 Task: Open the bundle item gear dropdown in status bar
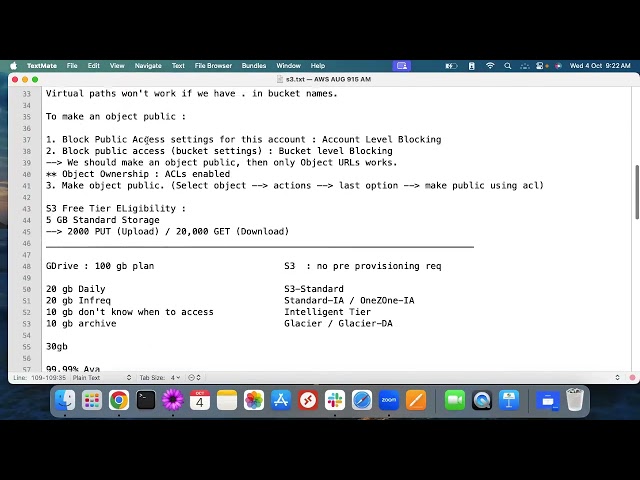pyautogui.click(x=194, y=378)
